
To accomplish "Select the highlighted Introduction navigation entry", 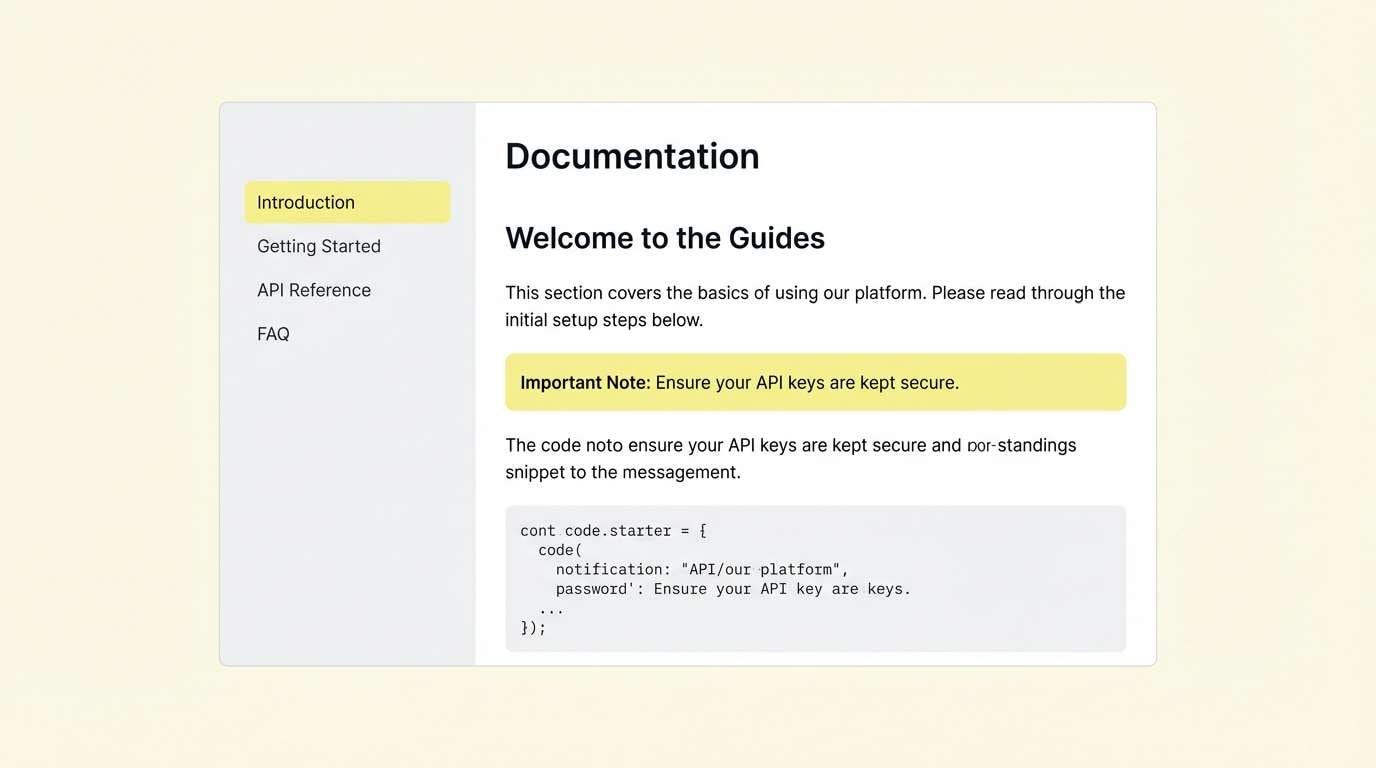I will (x=347, y=202).
